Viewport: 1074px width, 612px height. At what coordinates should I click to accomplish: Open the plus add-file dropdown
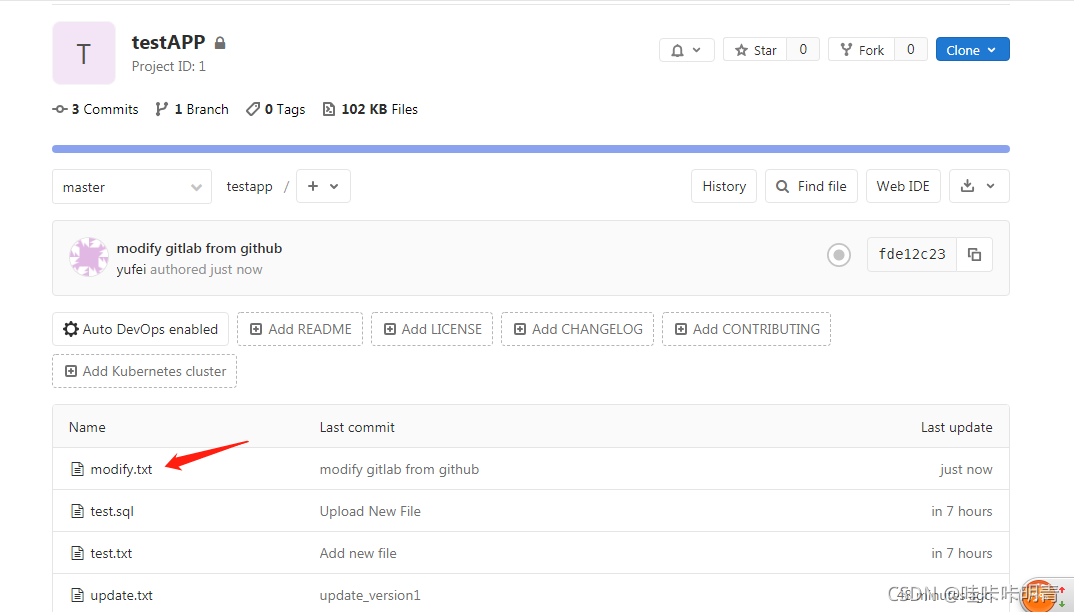point(323,186)
